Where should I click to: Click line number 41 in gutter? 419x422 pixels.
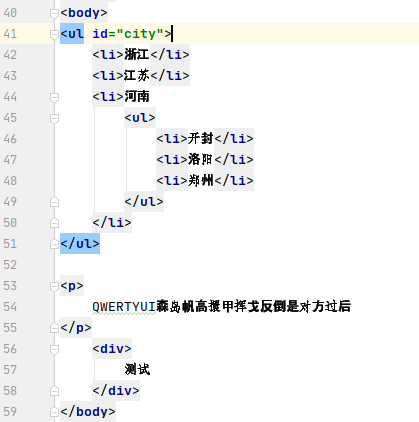point(10,34)
